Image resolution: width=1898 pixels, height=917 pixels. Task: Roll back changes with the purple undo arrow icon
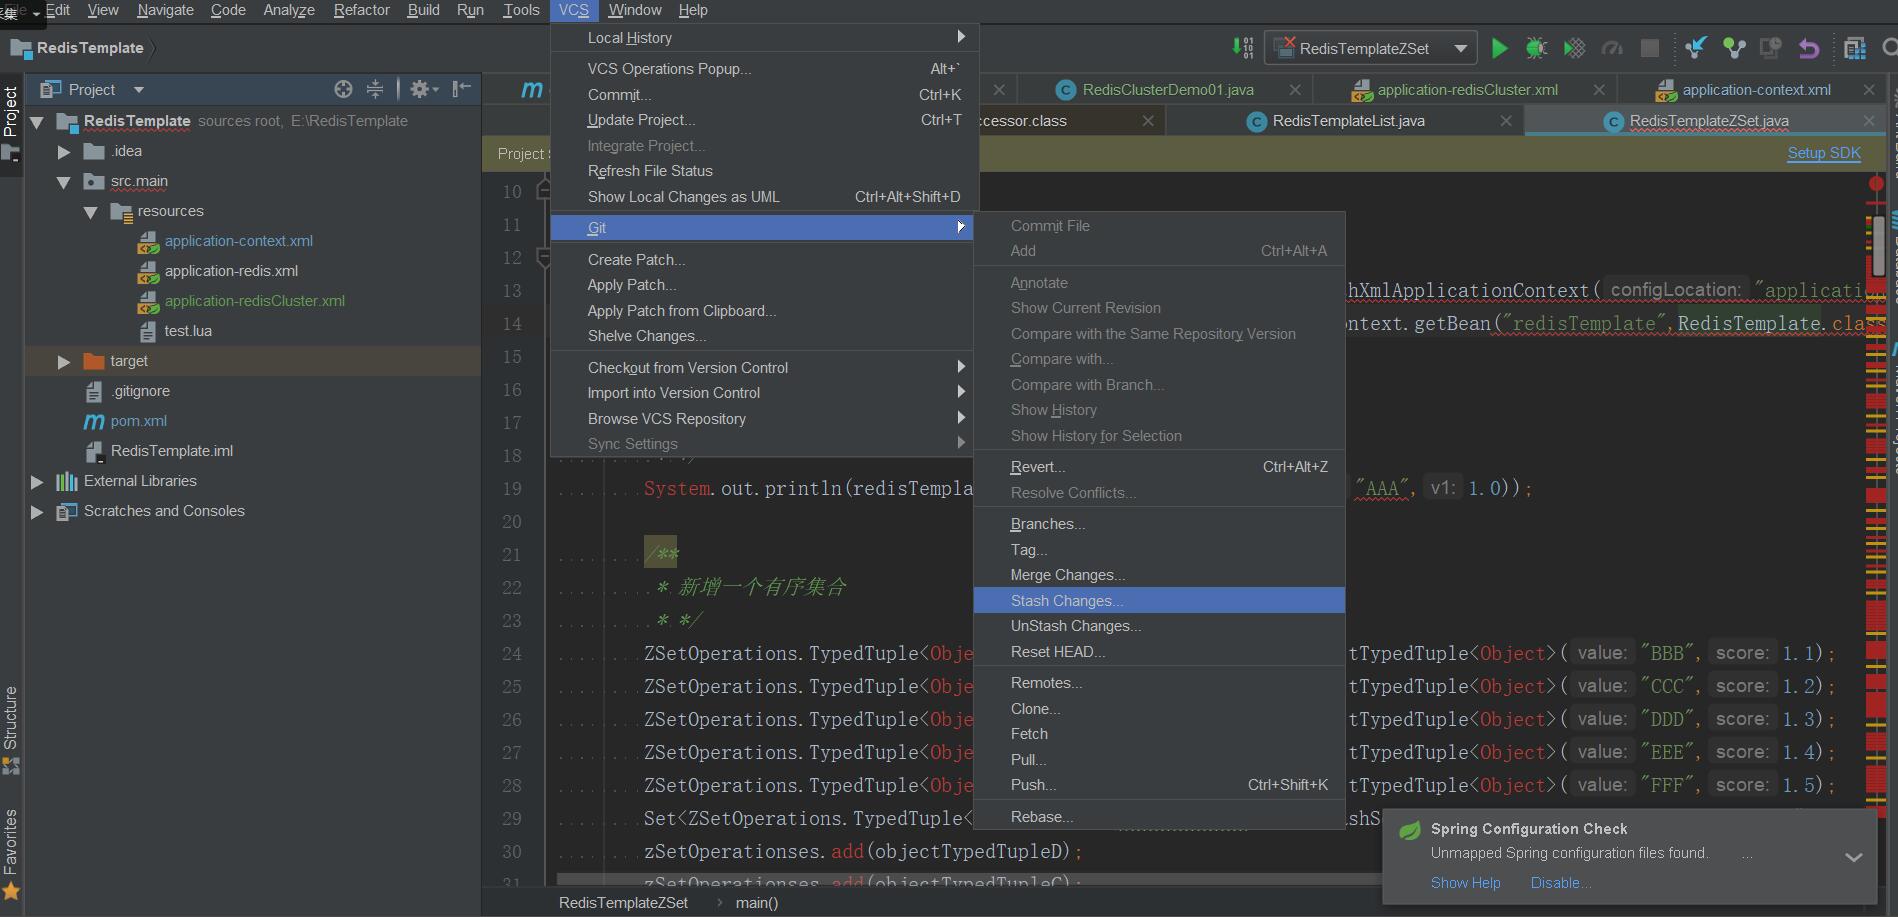point(1808,47)
